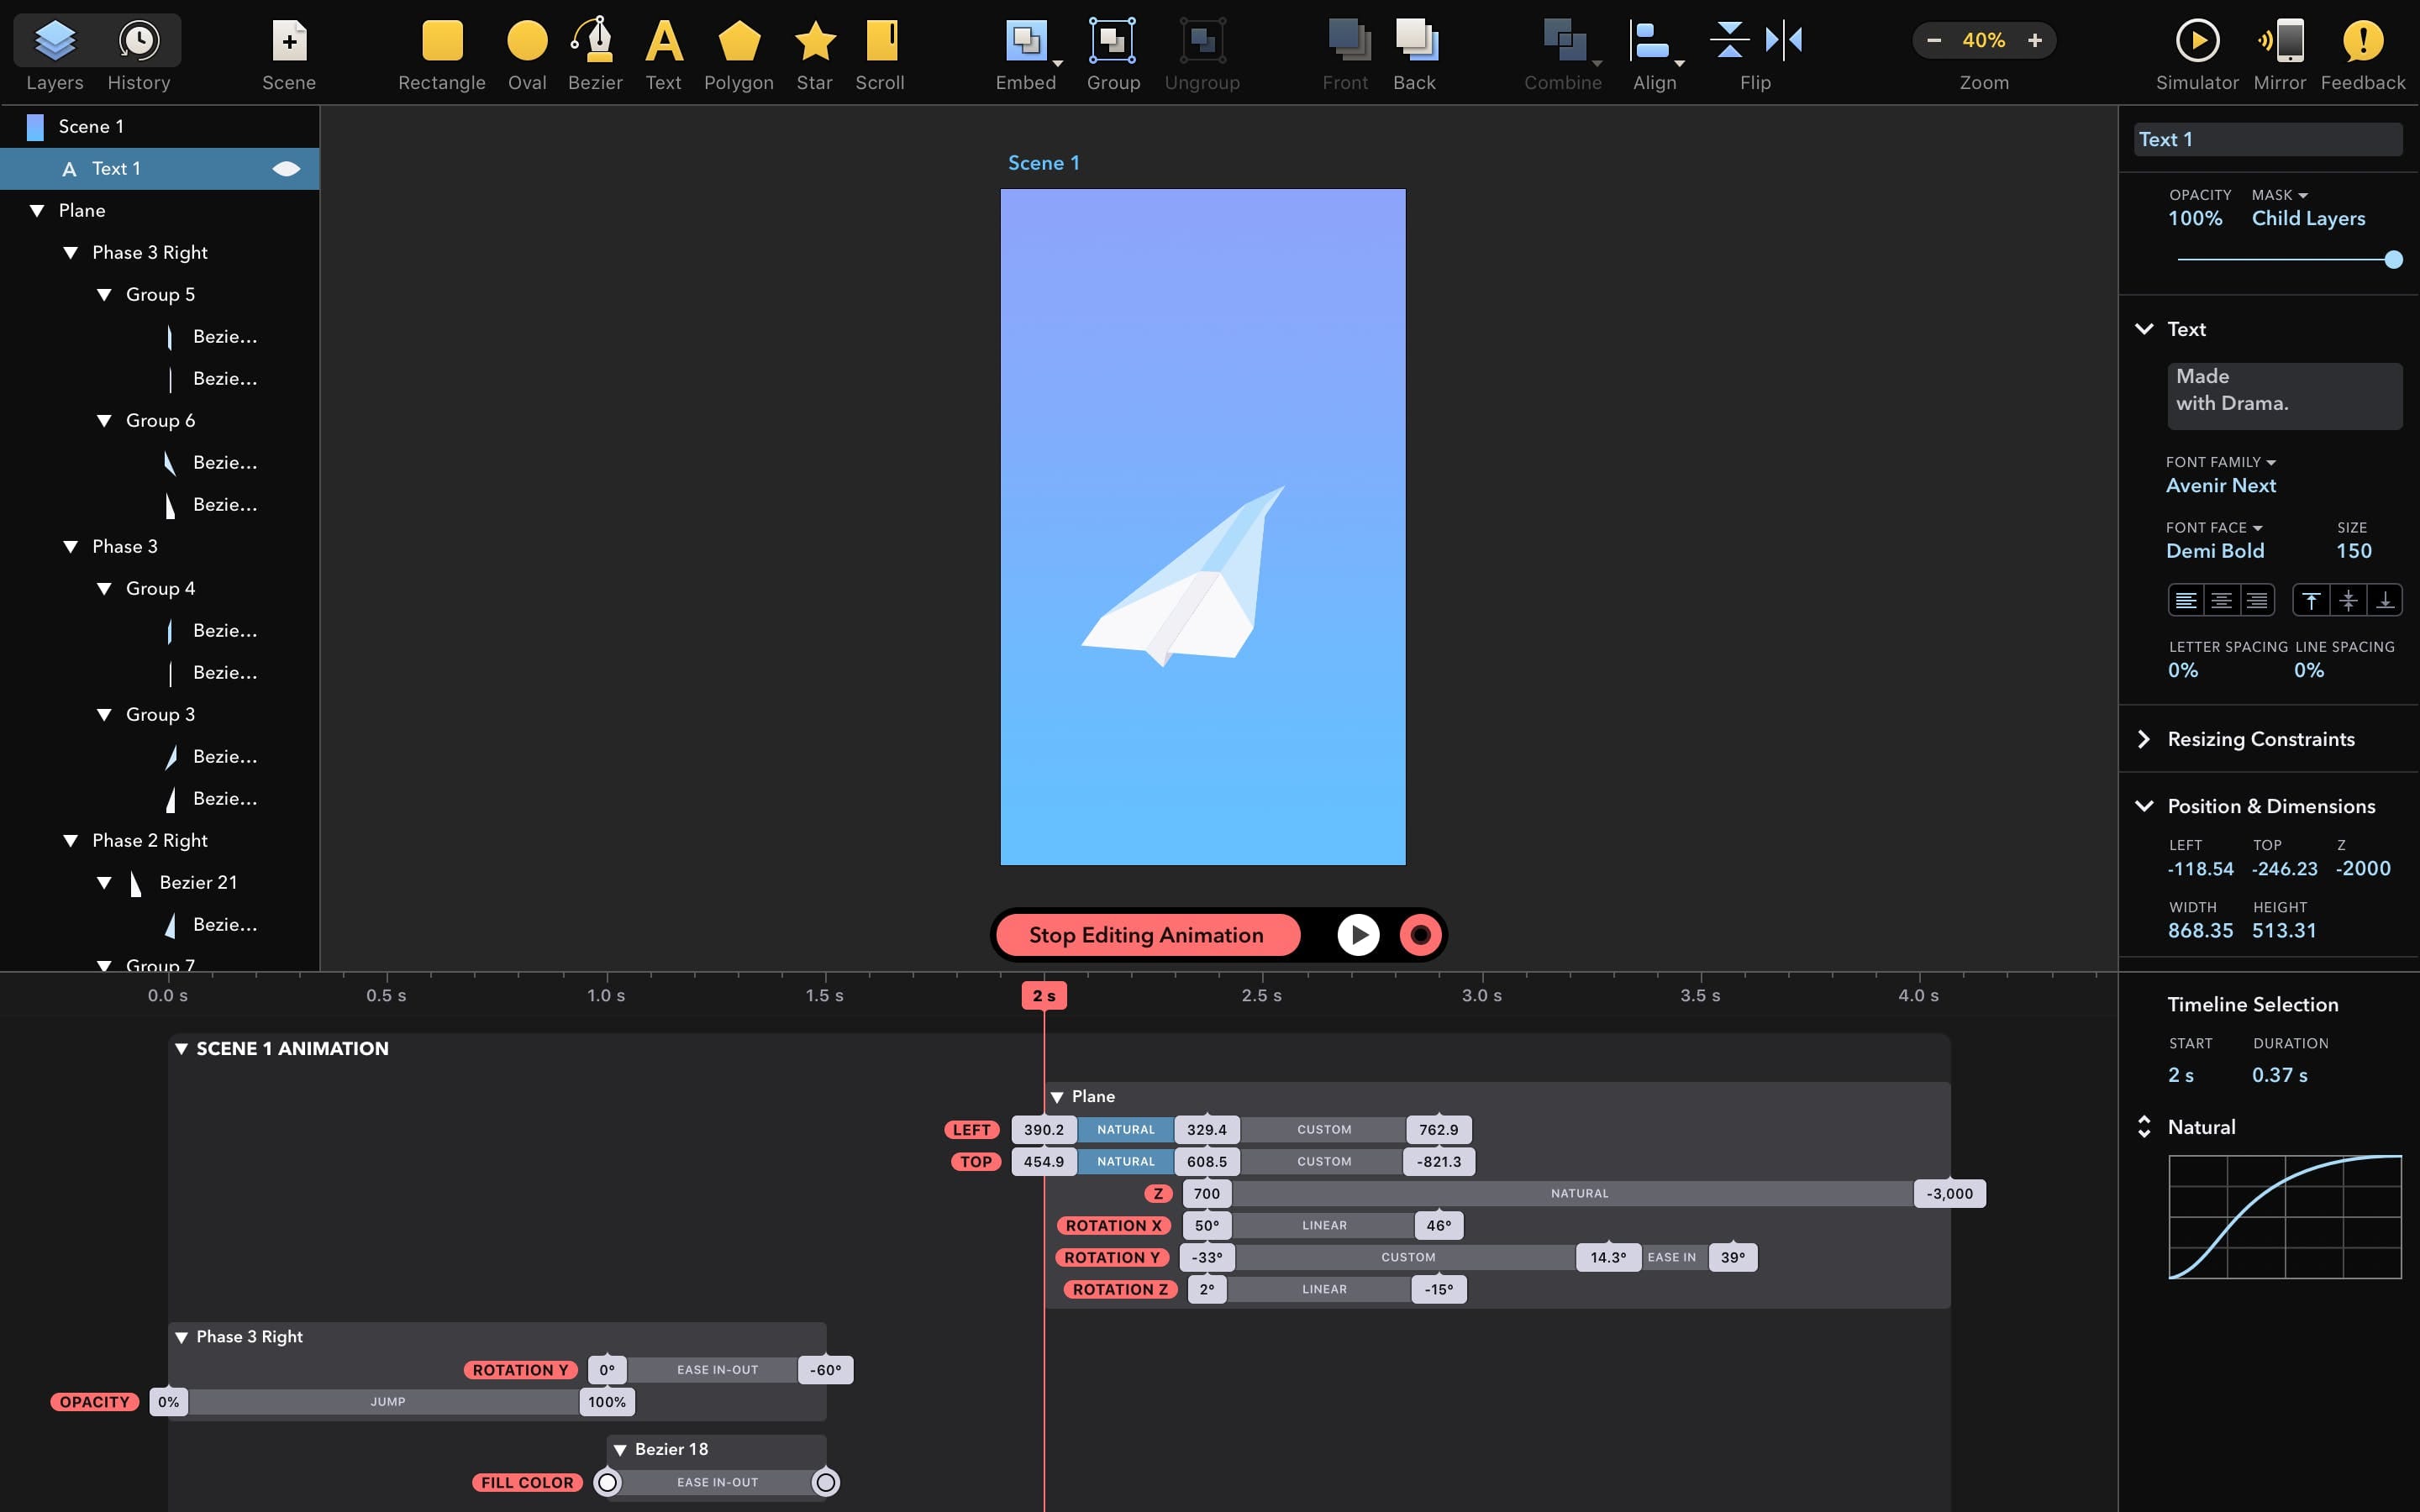The height and width of the screenshot is (1512, 2420).
Task: Adjust the opacity slider handle
Action: [2393, 260]
